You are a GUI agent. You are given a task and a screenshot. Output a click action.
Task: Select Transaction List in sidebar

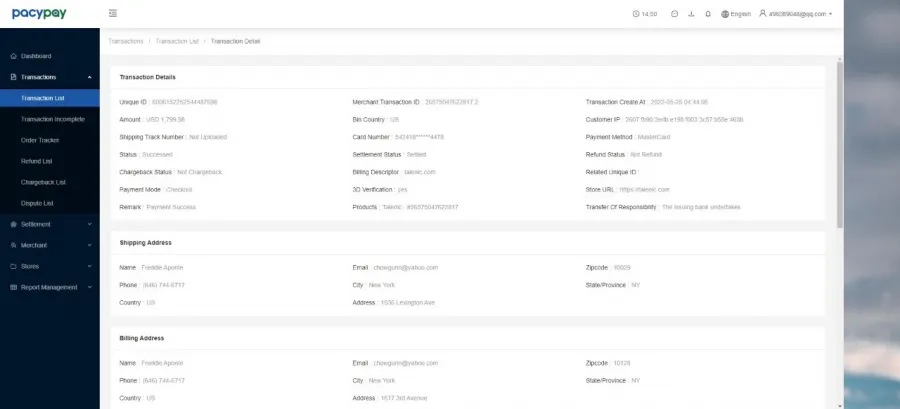point(50,98)
